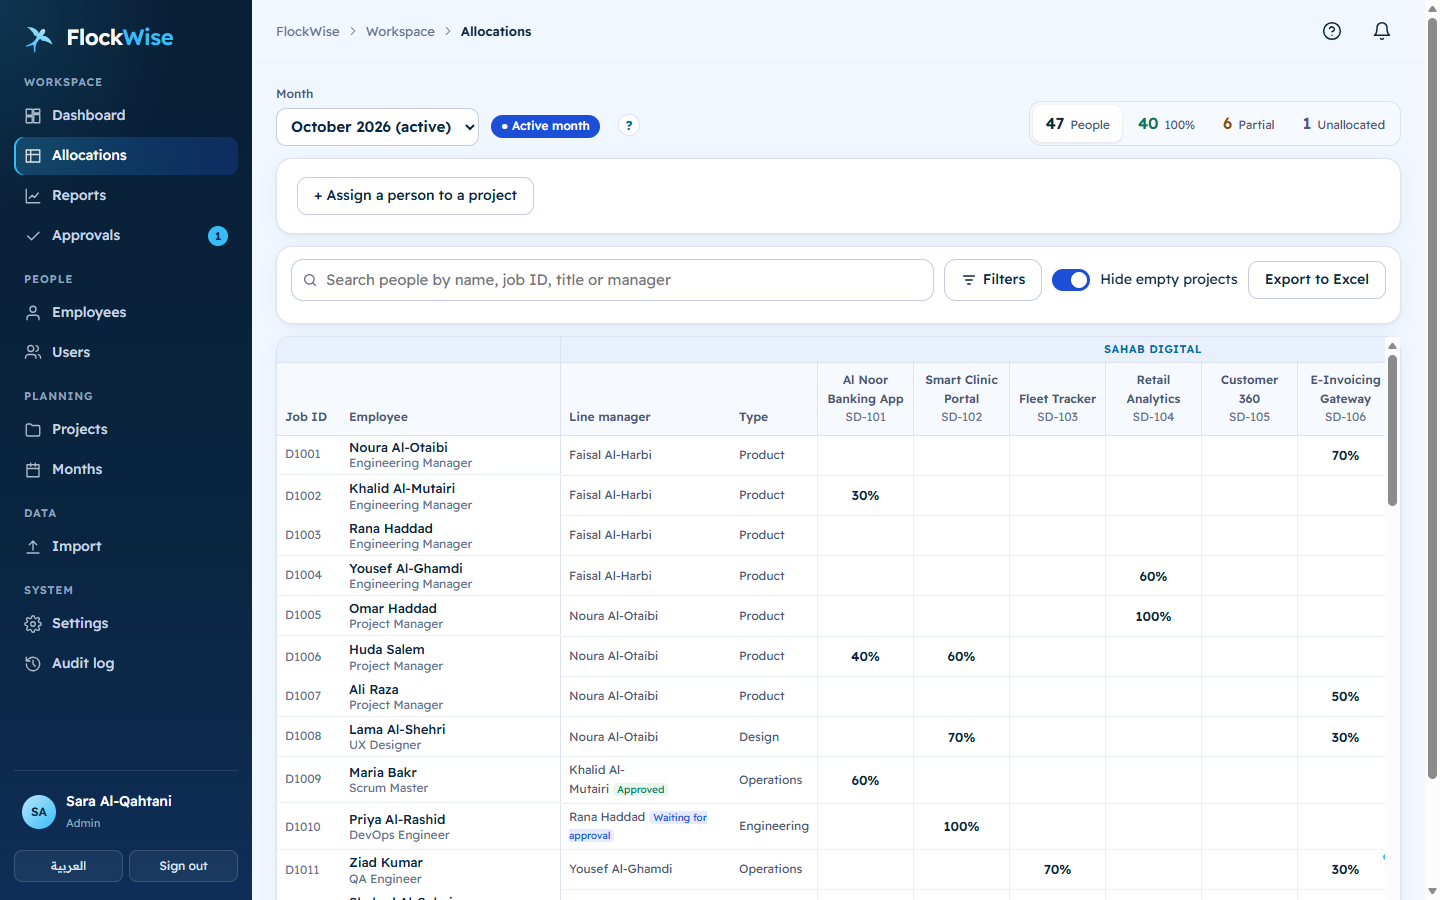Screen dimensions: 1440x900
Task: Click the Audit log history icon
Action: (x=33, y=664)
